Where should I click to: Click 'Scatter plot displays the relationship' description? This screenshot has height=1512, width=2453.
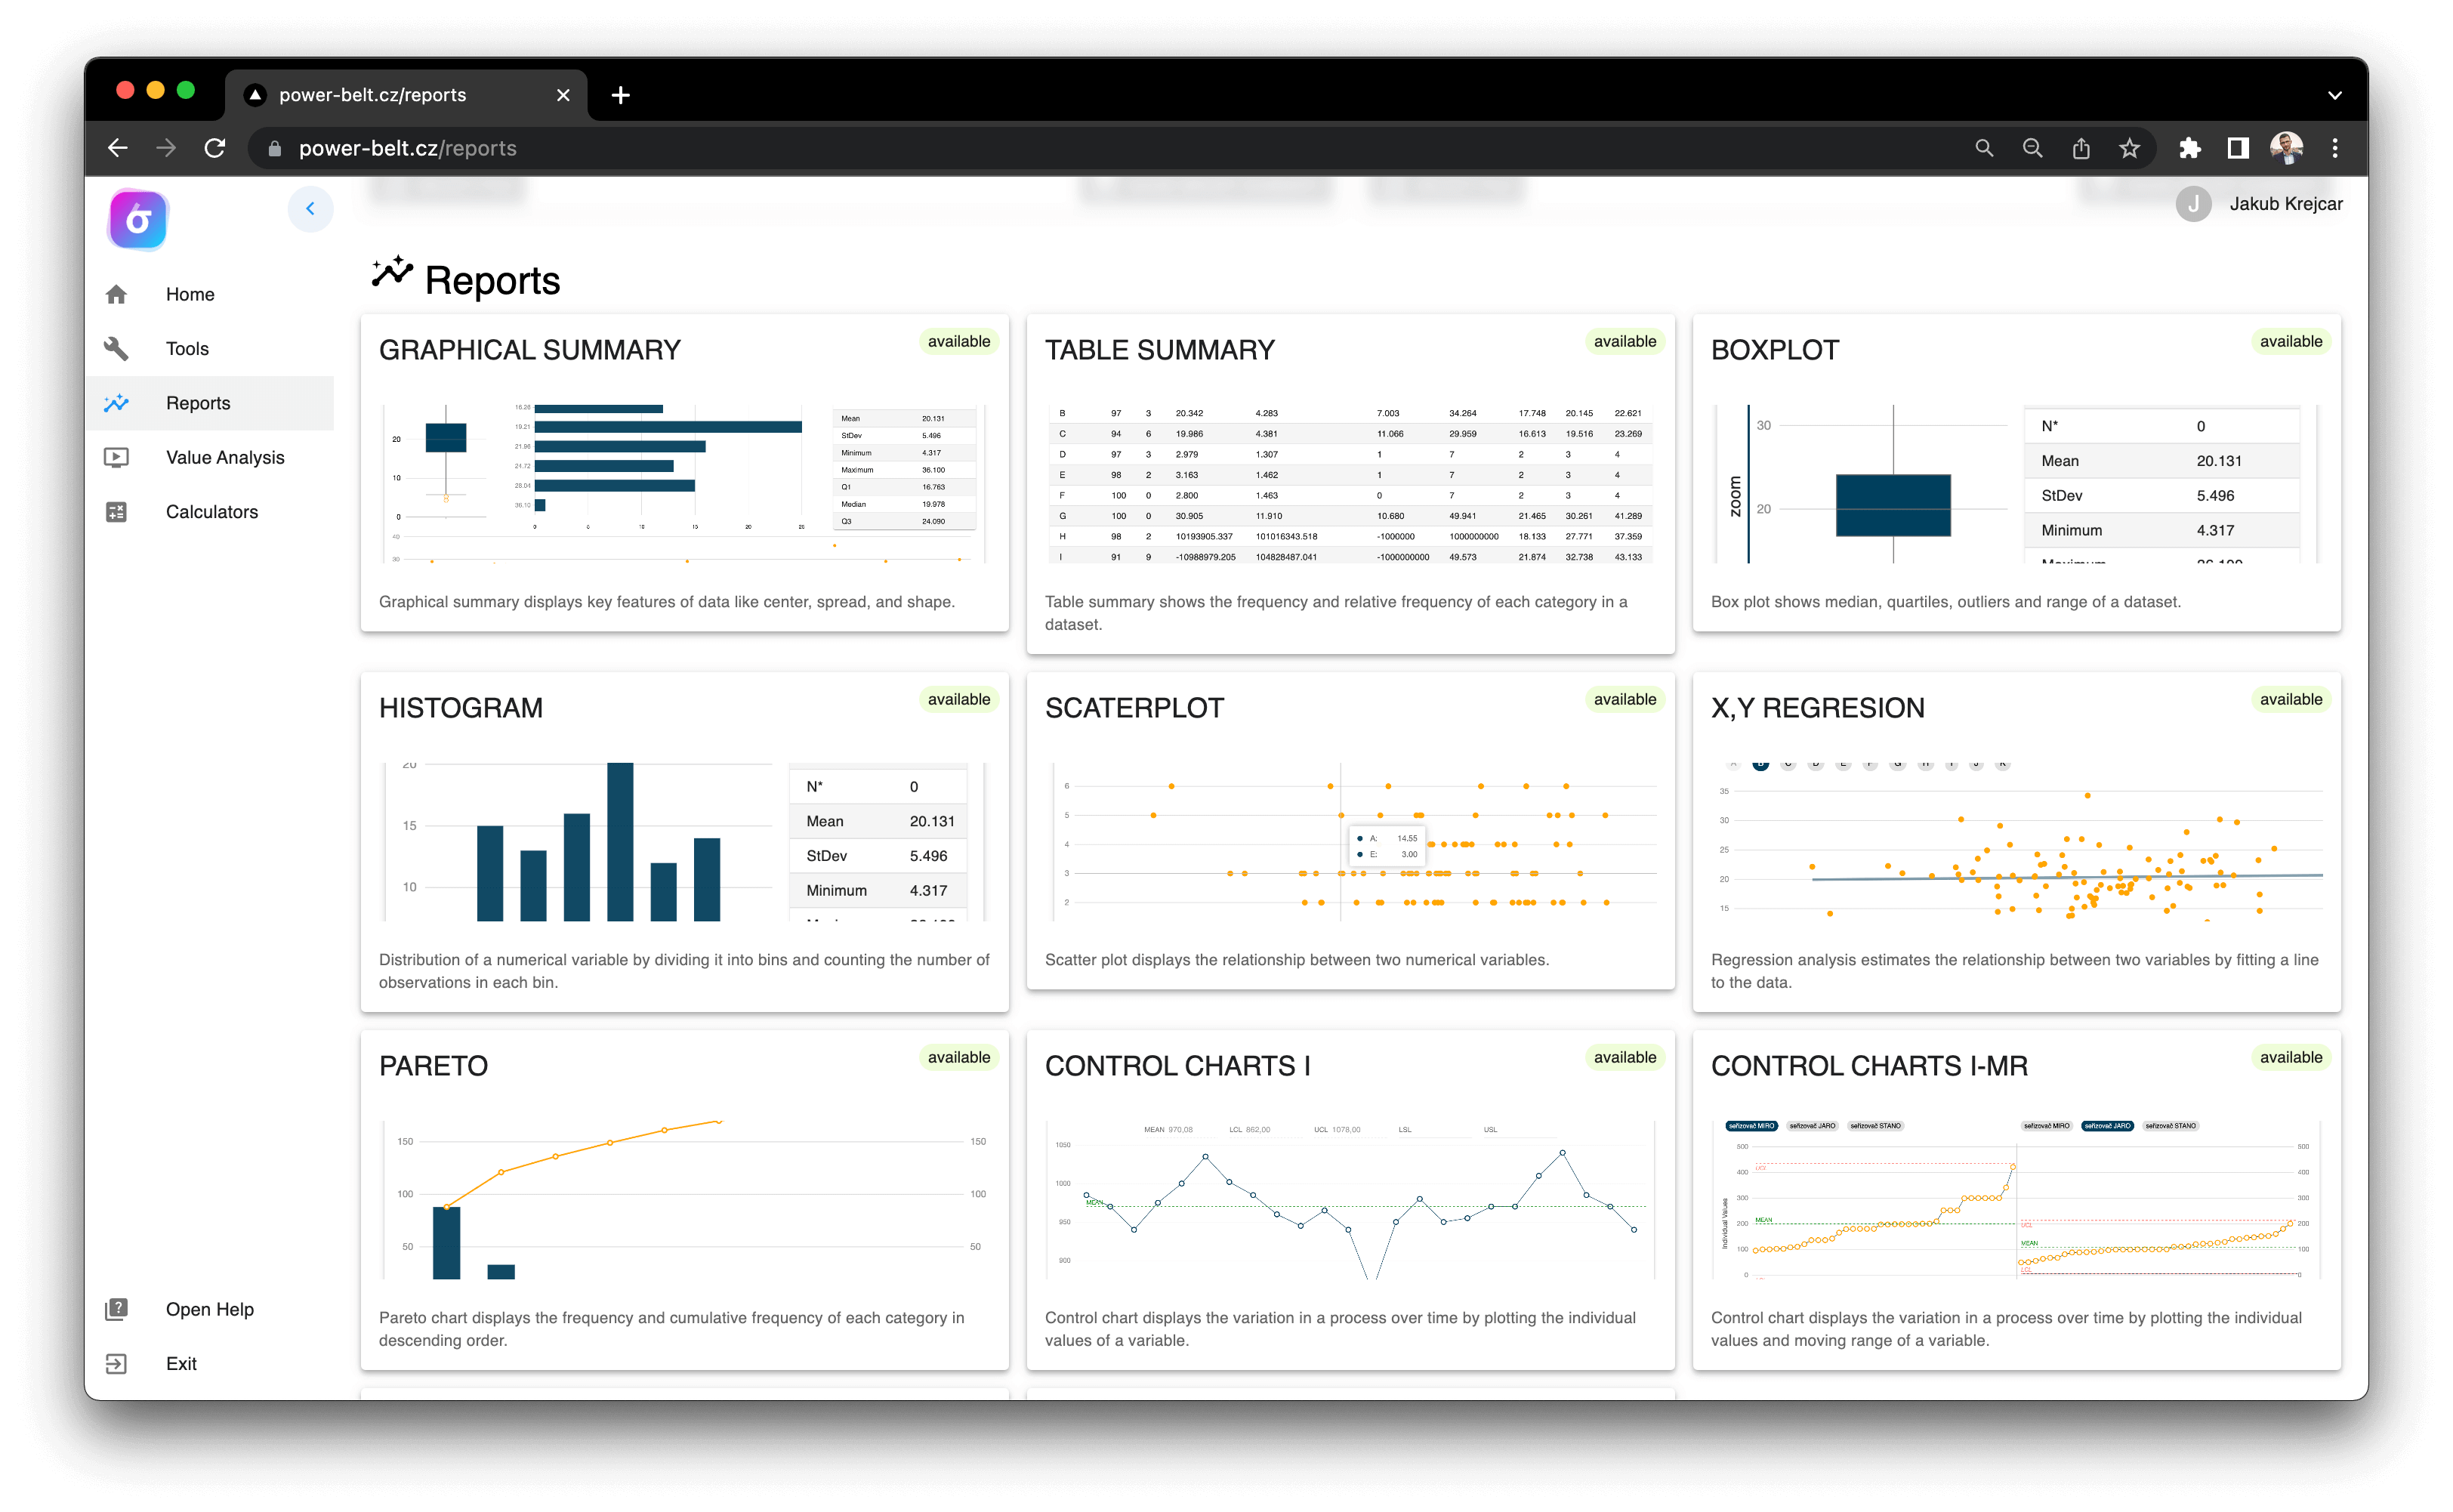1296,960
